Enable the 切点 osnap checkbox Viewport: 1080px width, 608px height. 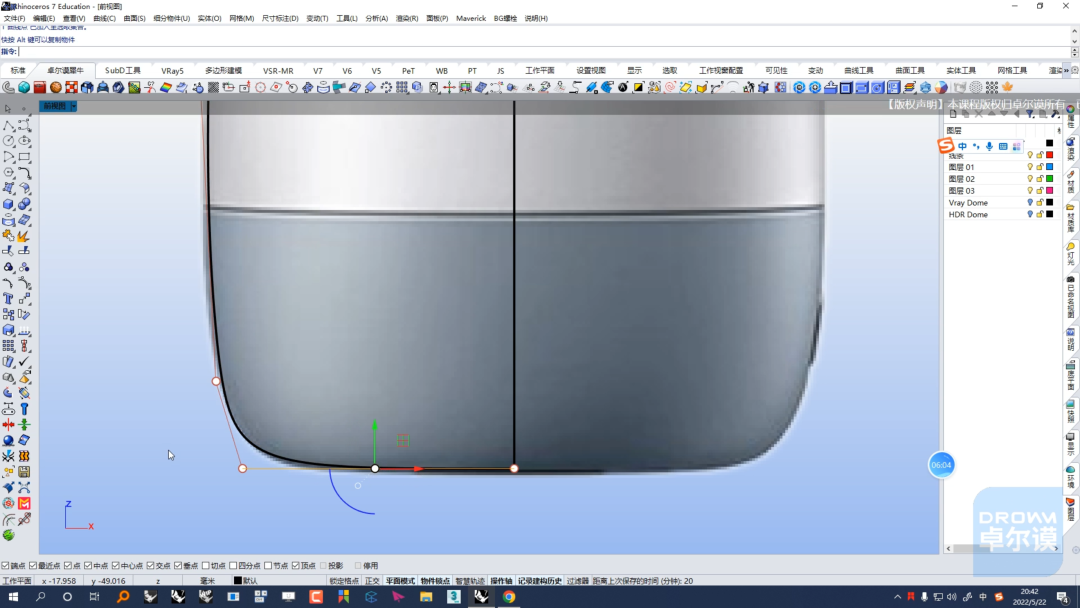click(x=205, y=566)
